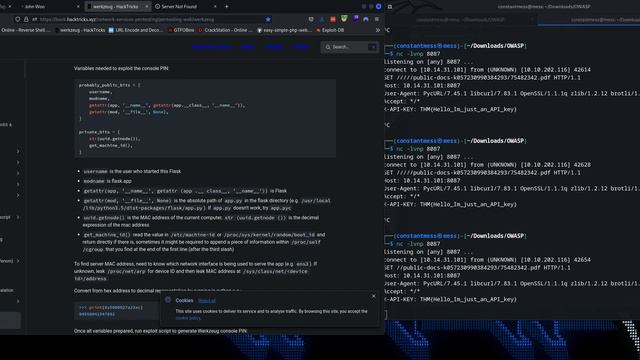Open a new browser tab with plus

tap(227, 7)
